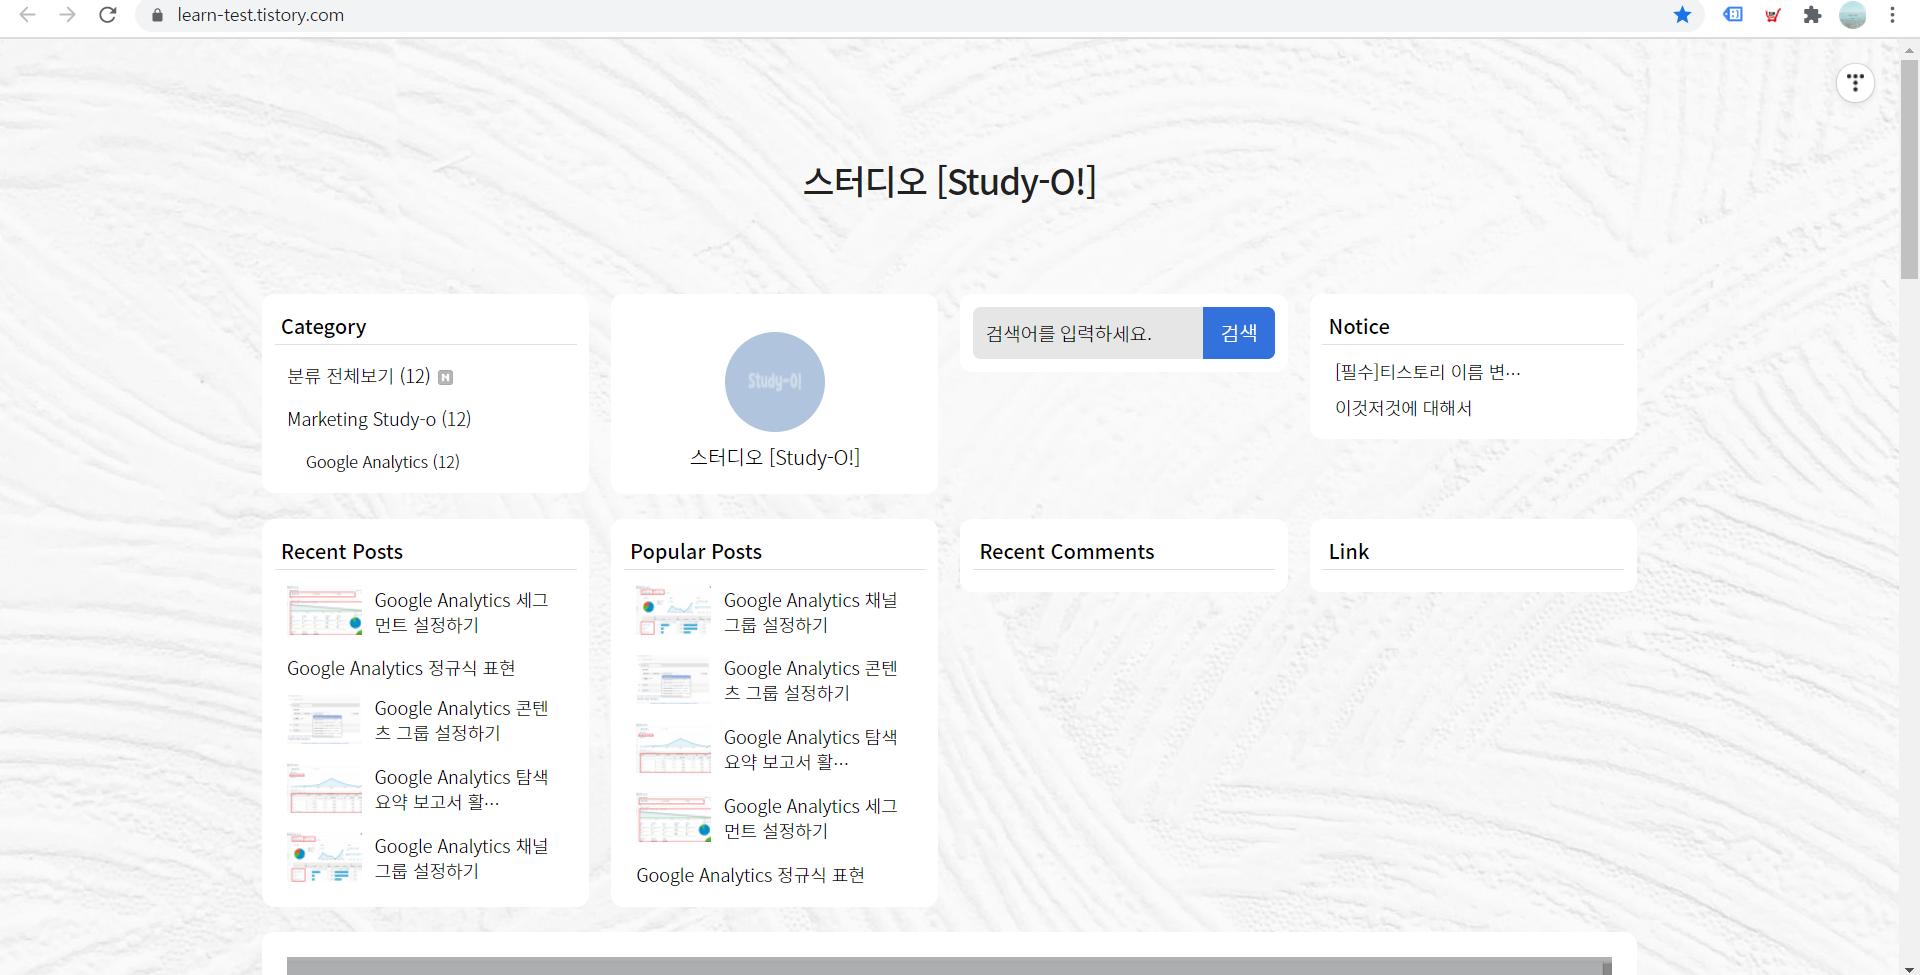This screenshot has height=975, width=1920.
Task: Click the vertical page scrollbar thumb
Action: 1909,168
